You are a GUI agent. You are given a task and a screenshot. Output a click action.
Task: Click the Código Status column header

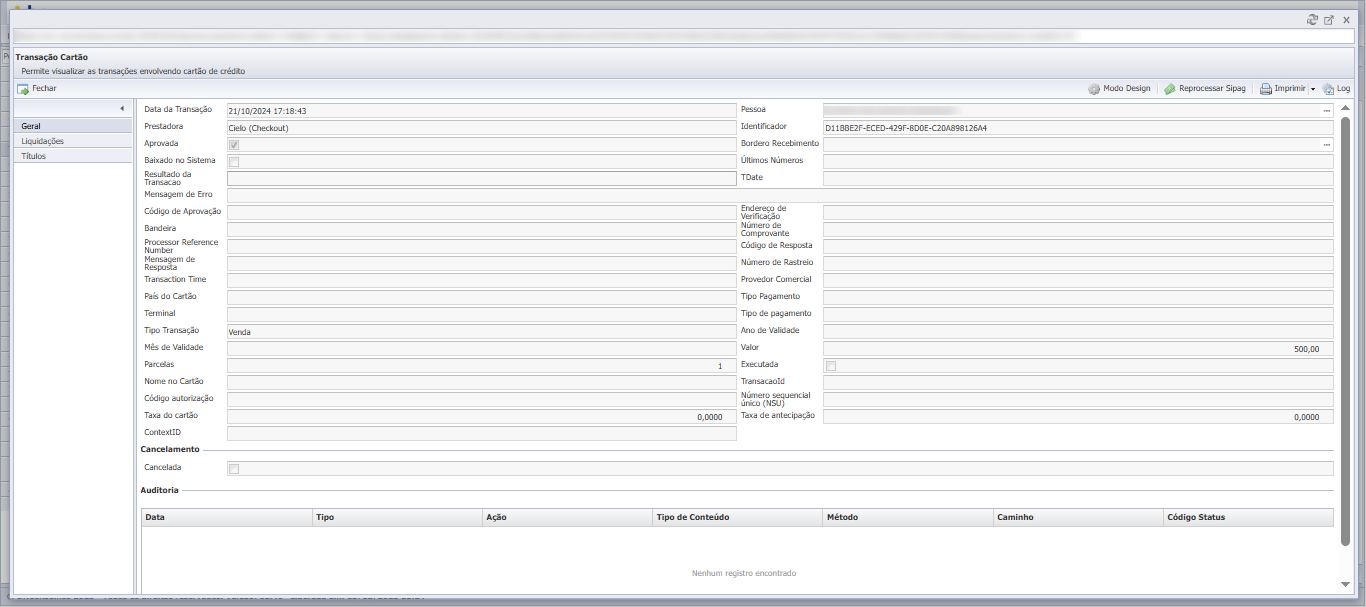[x=1248, y=517]
